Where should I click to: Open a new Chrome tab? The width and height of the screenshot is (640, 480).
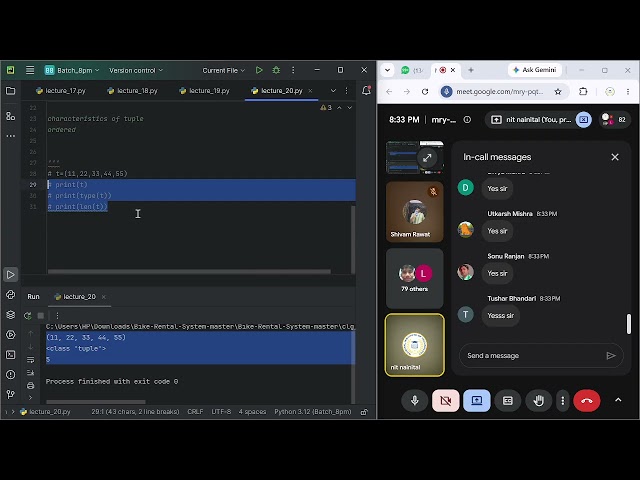pos(471,70)
